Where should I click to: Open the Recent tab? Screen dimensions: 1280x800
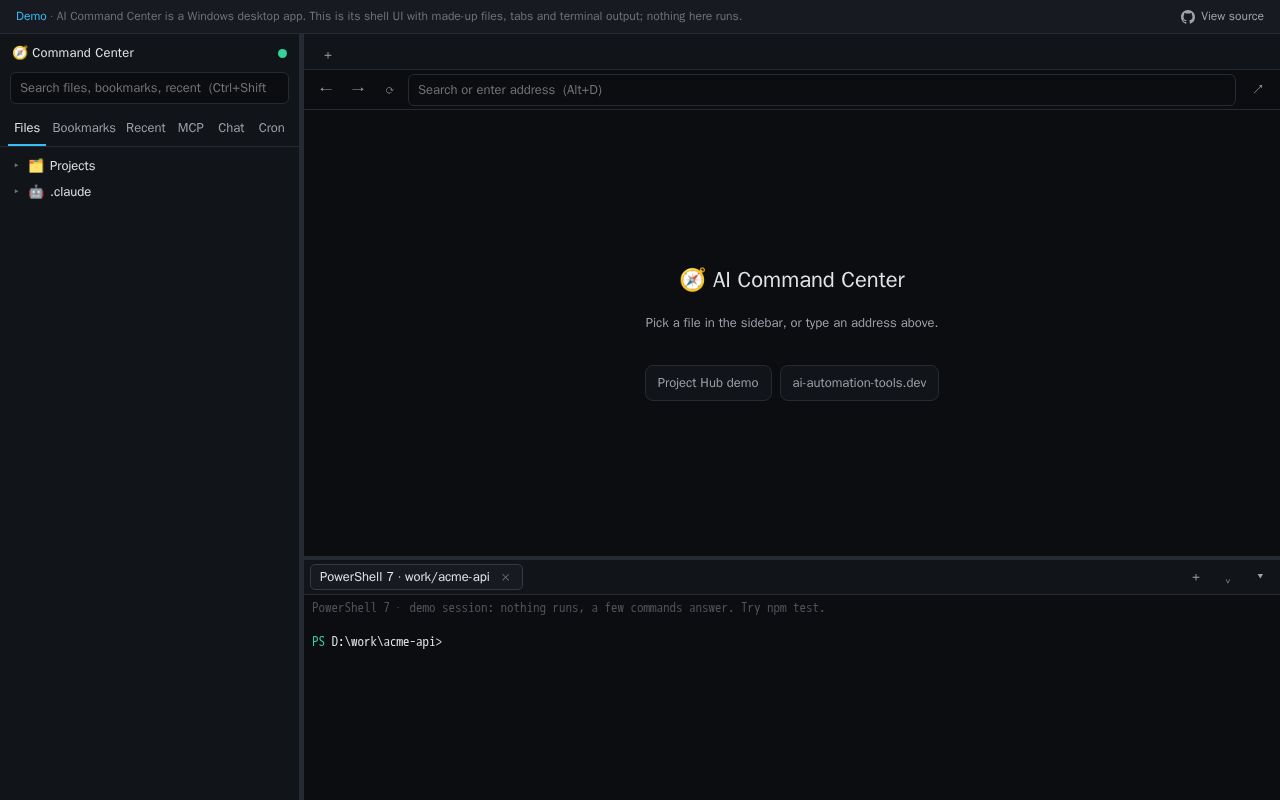[x=146, y=128]
